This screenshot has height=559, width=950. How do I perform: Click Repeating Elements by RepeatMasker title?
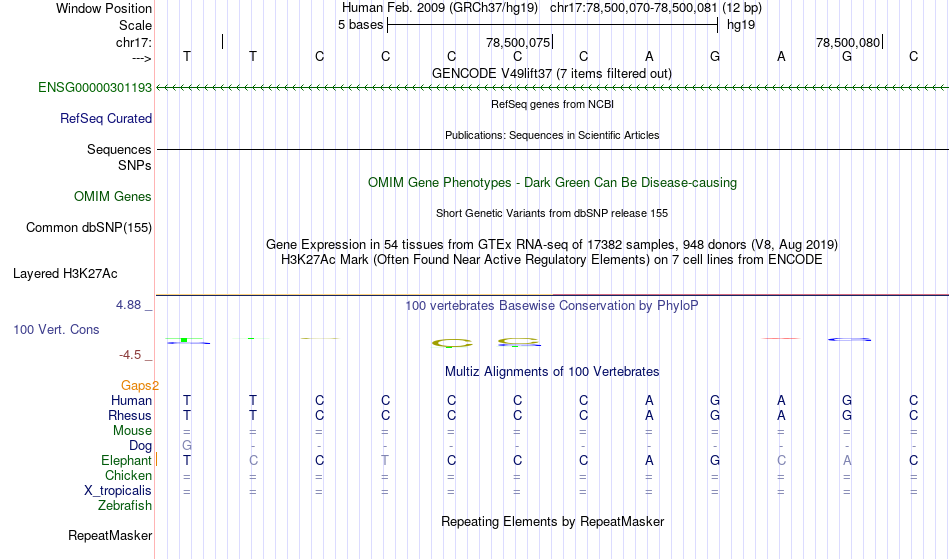click(553, 521)
